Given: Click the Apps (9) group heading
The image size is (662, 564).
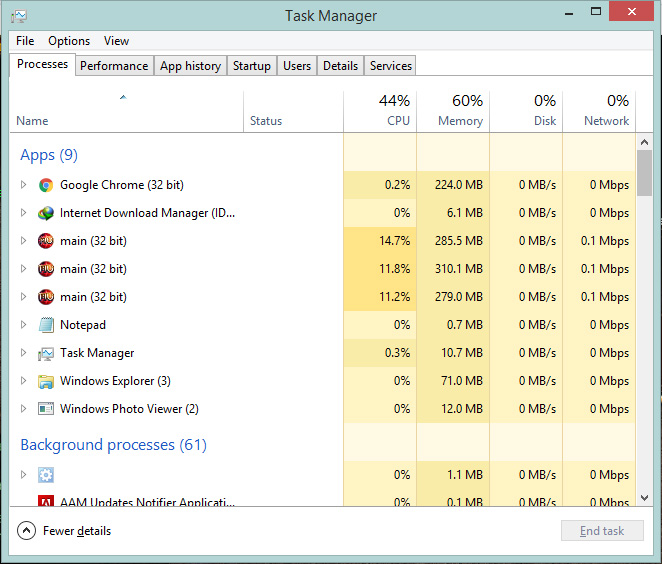Looking at the screenshot, I should pos(49,155).
